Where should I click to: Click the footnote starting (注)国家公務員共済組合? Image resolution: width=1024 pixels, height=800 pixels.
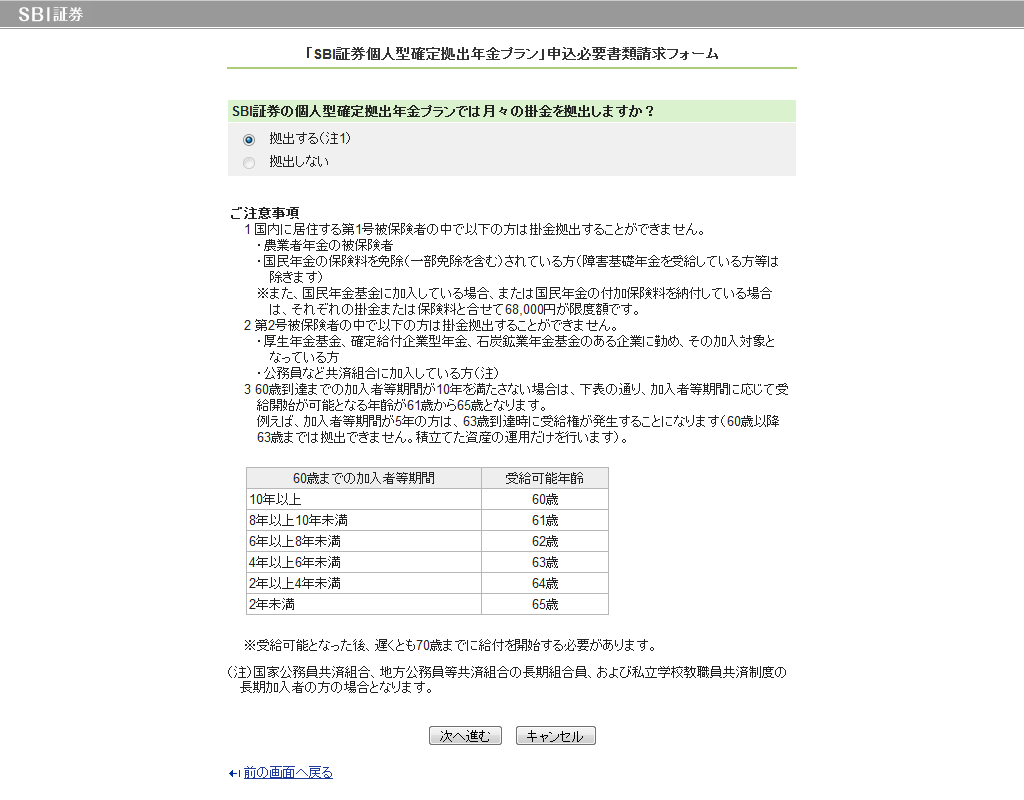[507, 679]
